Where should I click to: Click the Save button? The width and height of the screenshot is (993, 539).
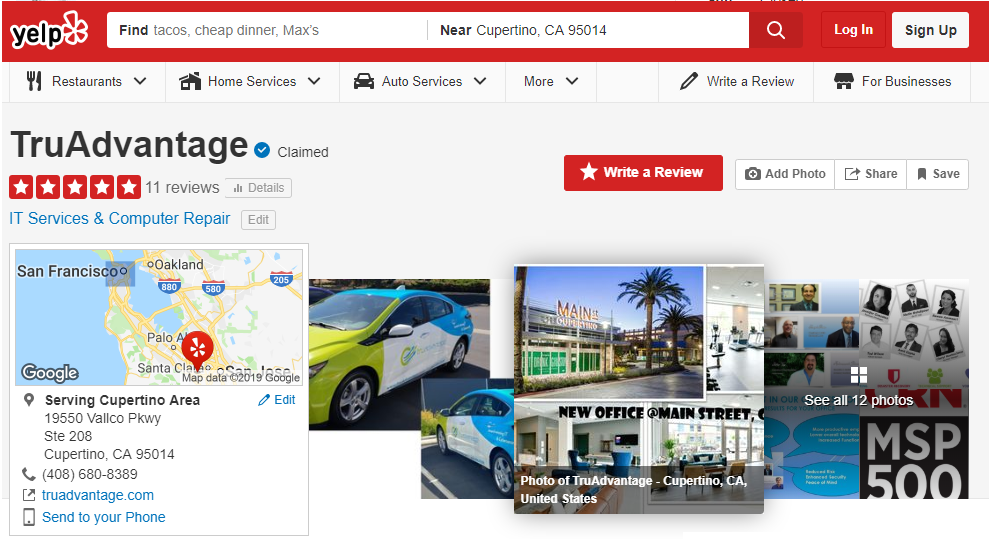tap(938, 174)
